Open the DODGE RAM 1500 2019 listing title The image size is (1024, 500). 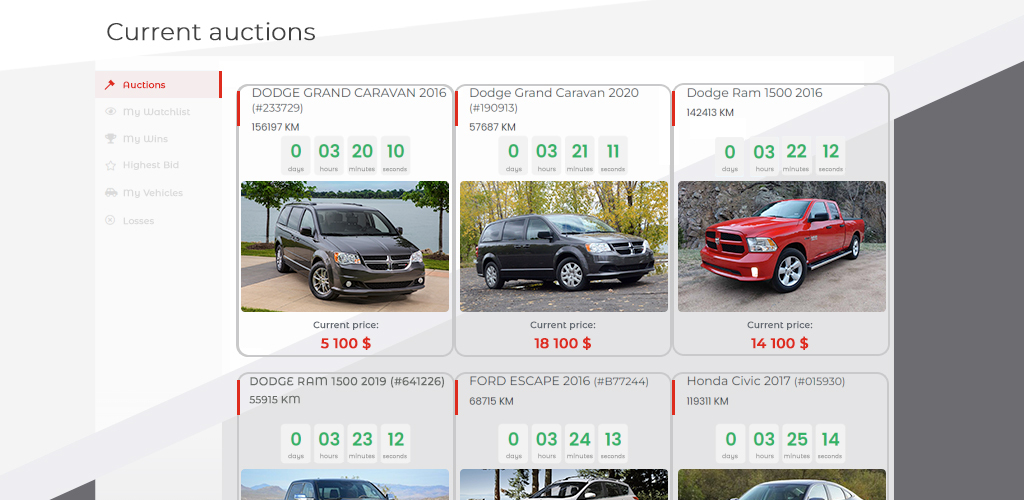pyautogui.click(x=347, y=381)
